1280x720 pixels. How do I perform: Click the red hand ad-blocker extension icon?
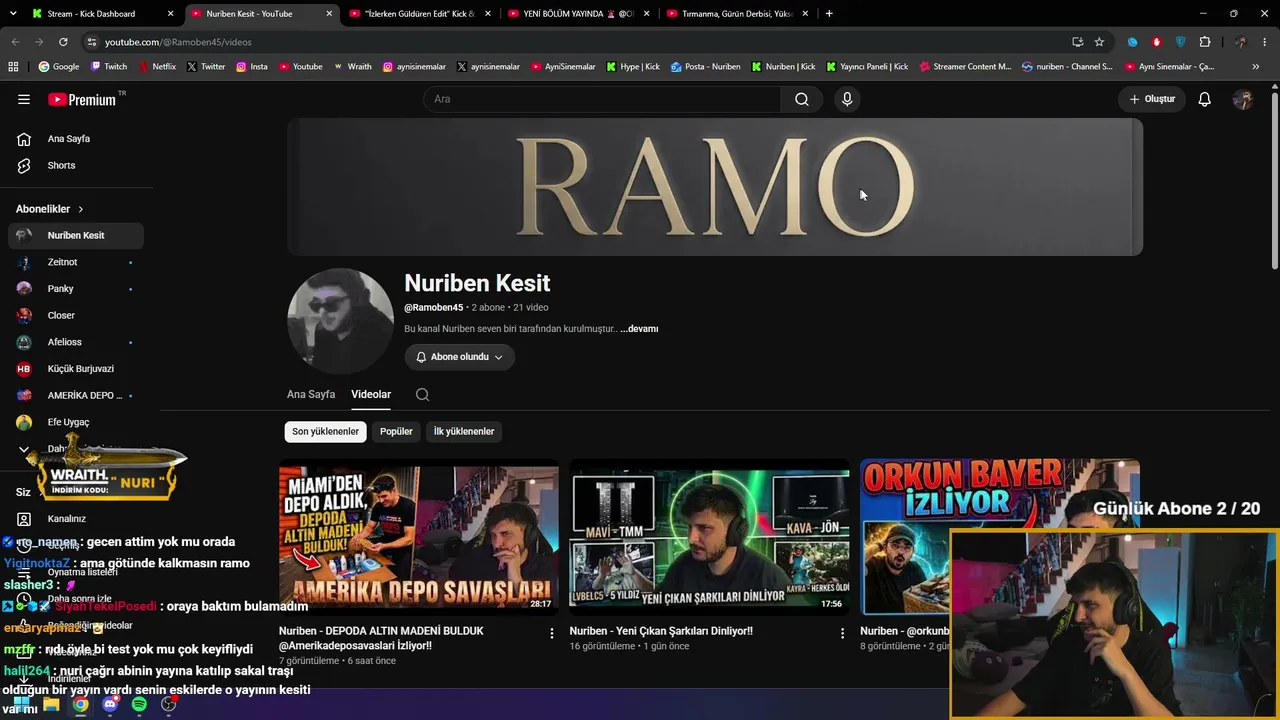pyautogui.click(x=1157, y=42)
